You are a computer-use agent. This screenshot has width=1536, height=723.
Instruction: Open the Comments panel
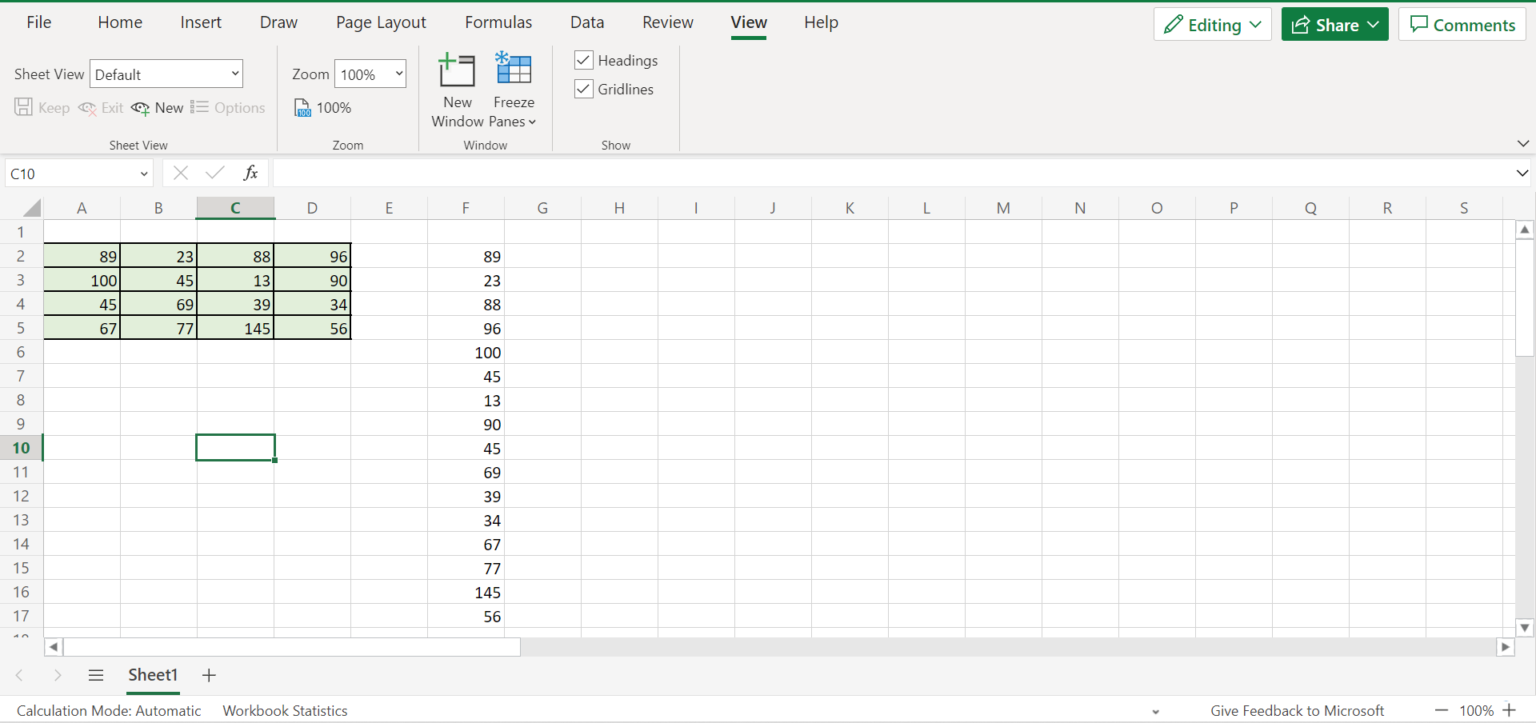point(1462,23)
